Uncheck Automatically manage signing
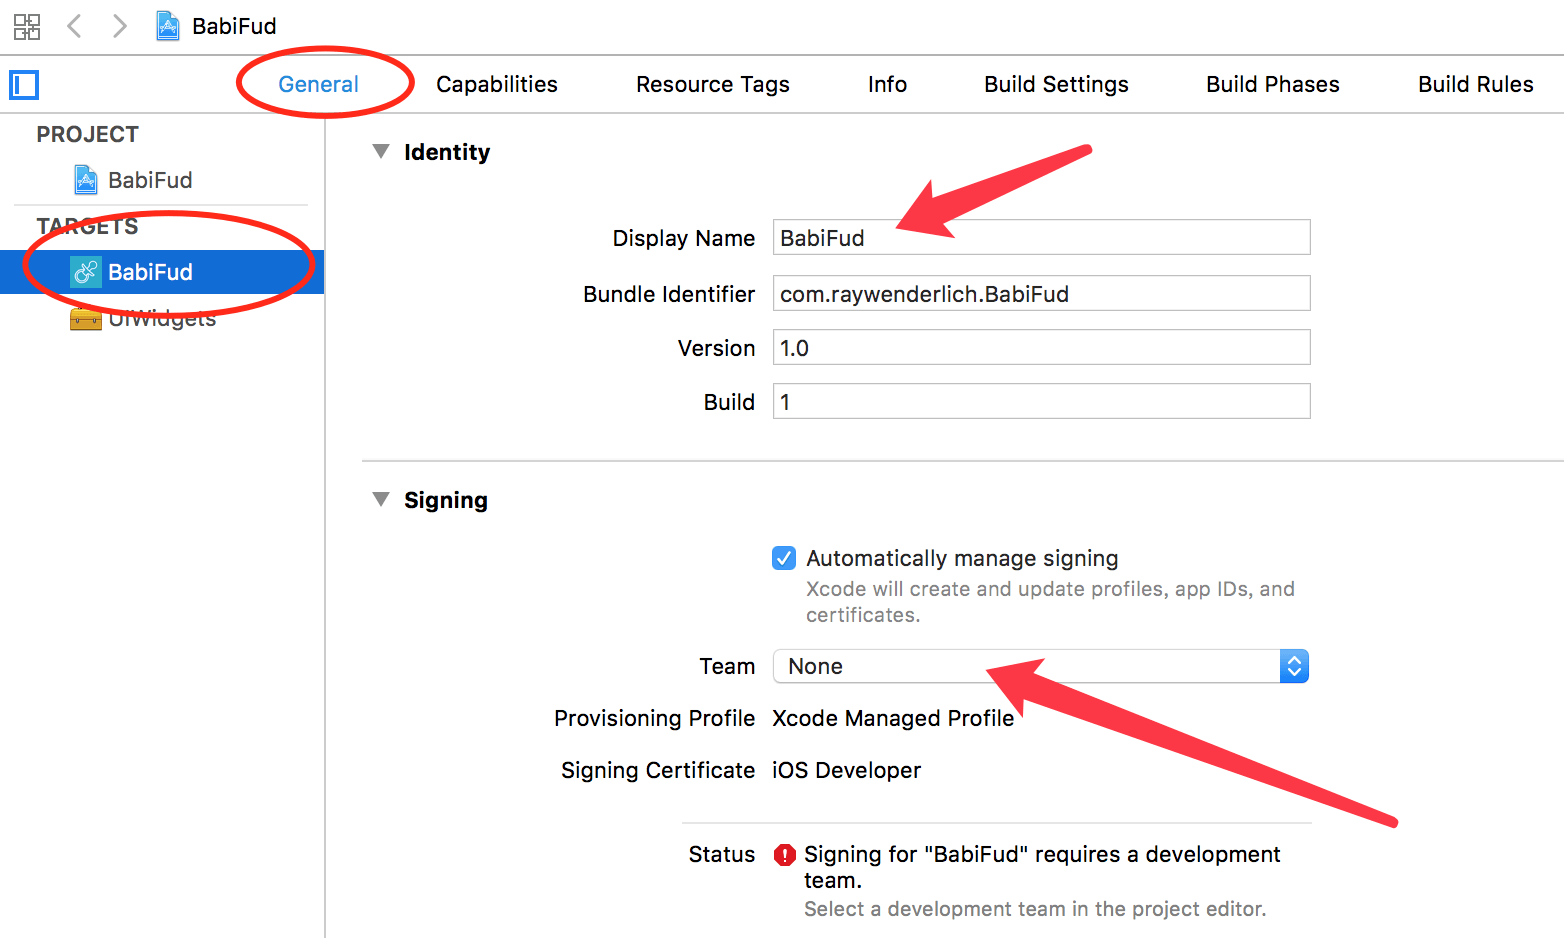 click(x=784, y=558)
